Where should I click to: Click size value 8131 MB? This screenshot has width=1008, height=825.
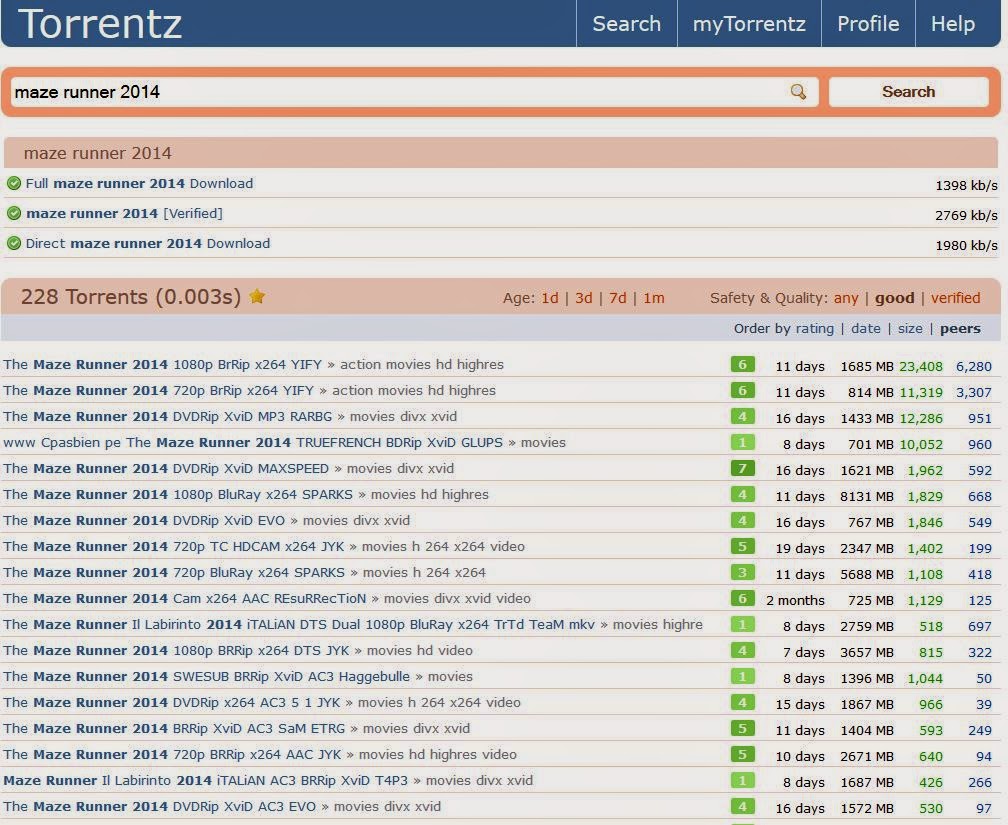coord(867,496)
